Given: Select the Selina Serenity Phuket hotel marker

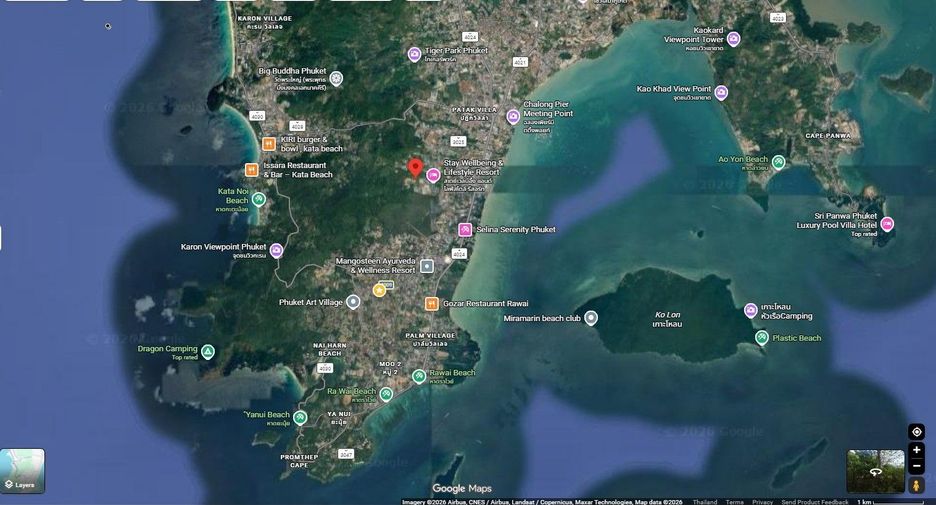Looking at the screenshot, I should 465,229.
